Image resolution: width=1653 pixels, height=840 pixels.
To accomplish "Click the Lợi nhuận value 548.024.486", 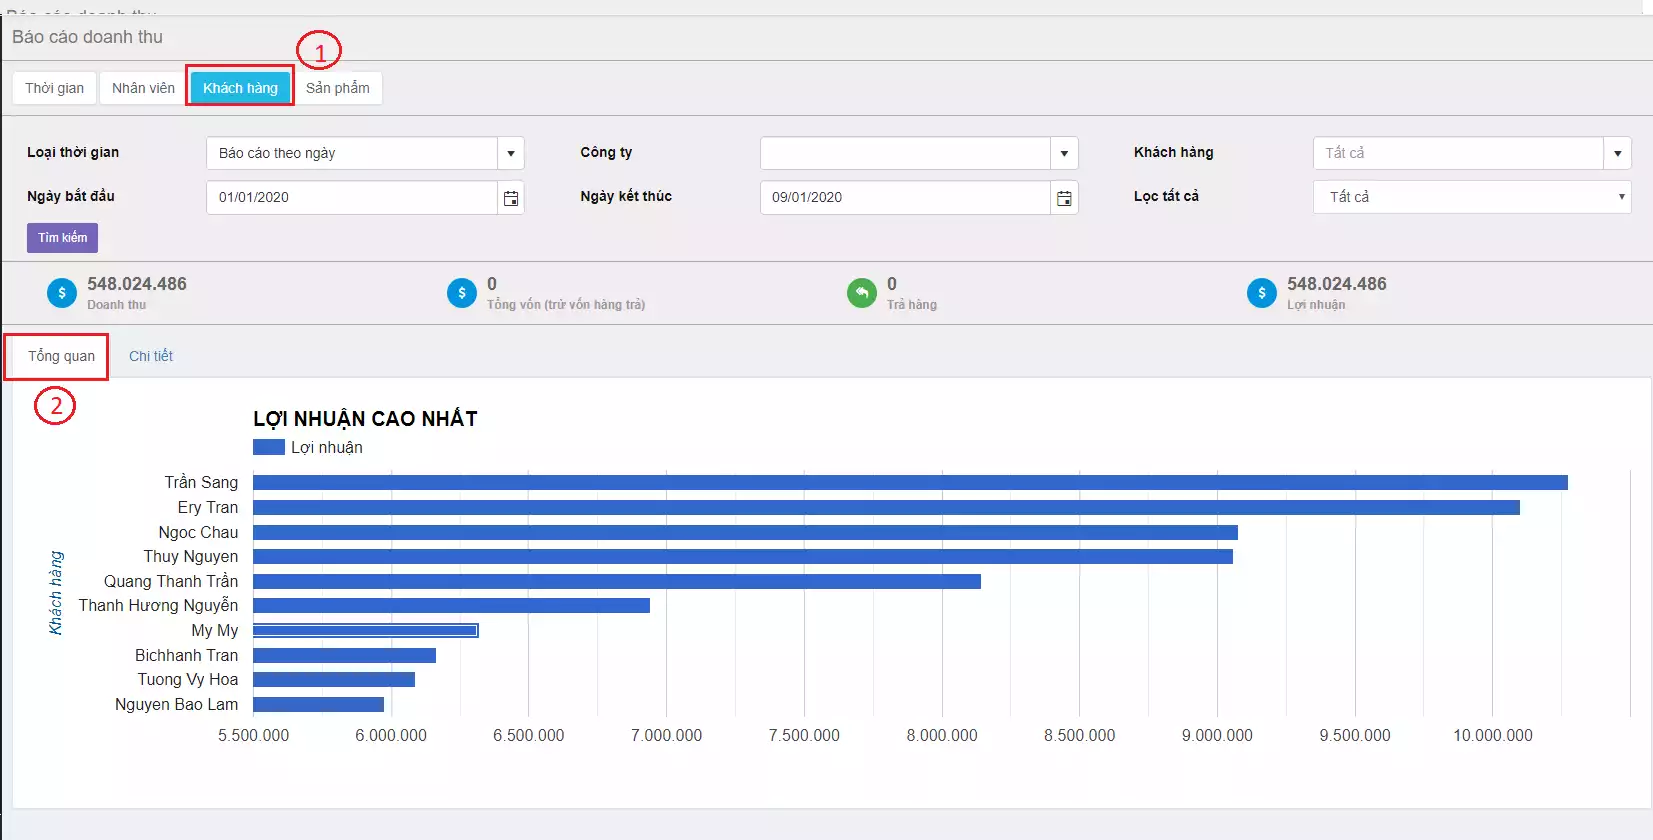I will [1337, 284].
